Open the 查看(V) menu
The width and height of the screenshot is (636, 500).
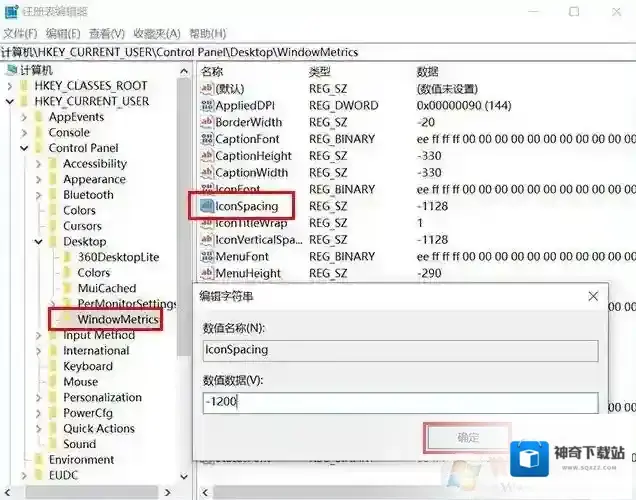[107, 34]
